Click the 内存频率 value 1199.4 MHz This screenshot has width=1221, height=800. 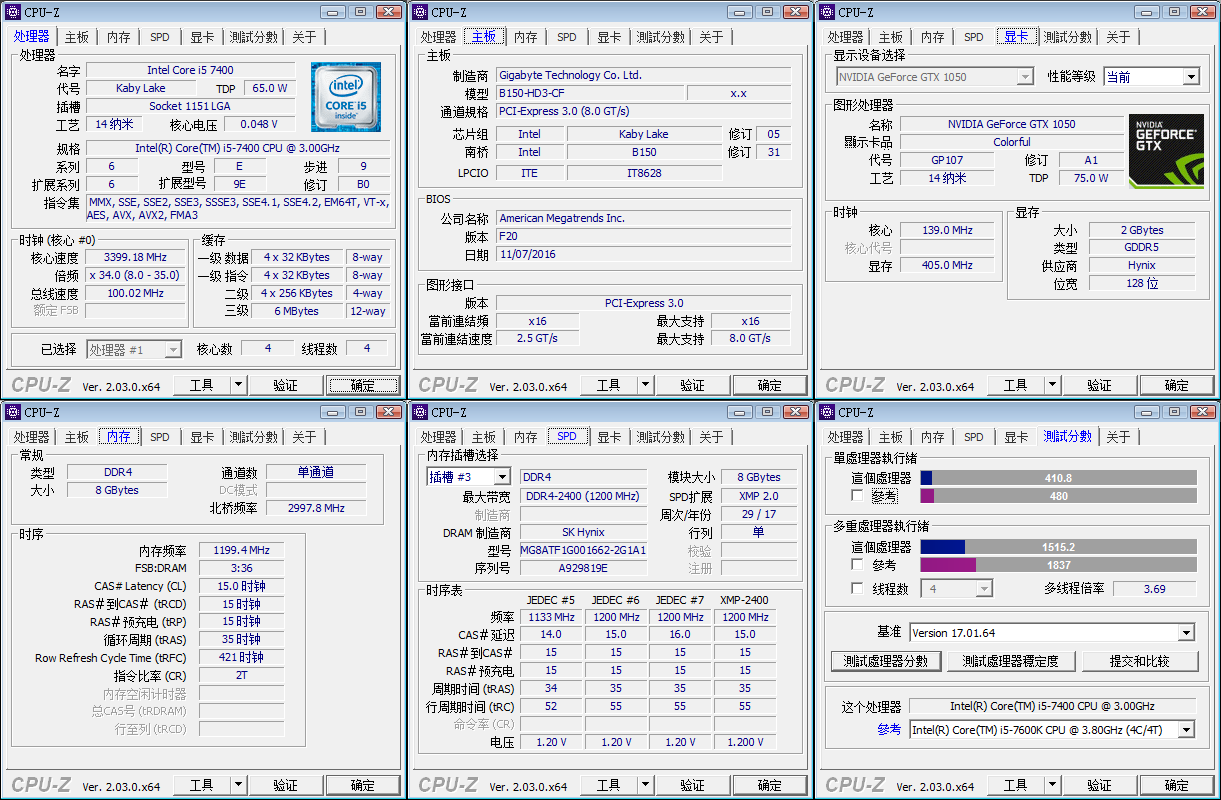(x=241, y=550)
